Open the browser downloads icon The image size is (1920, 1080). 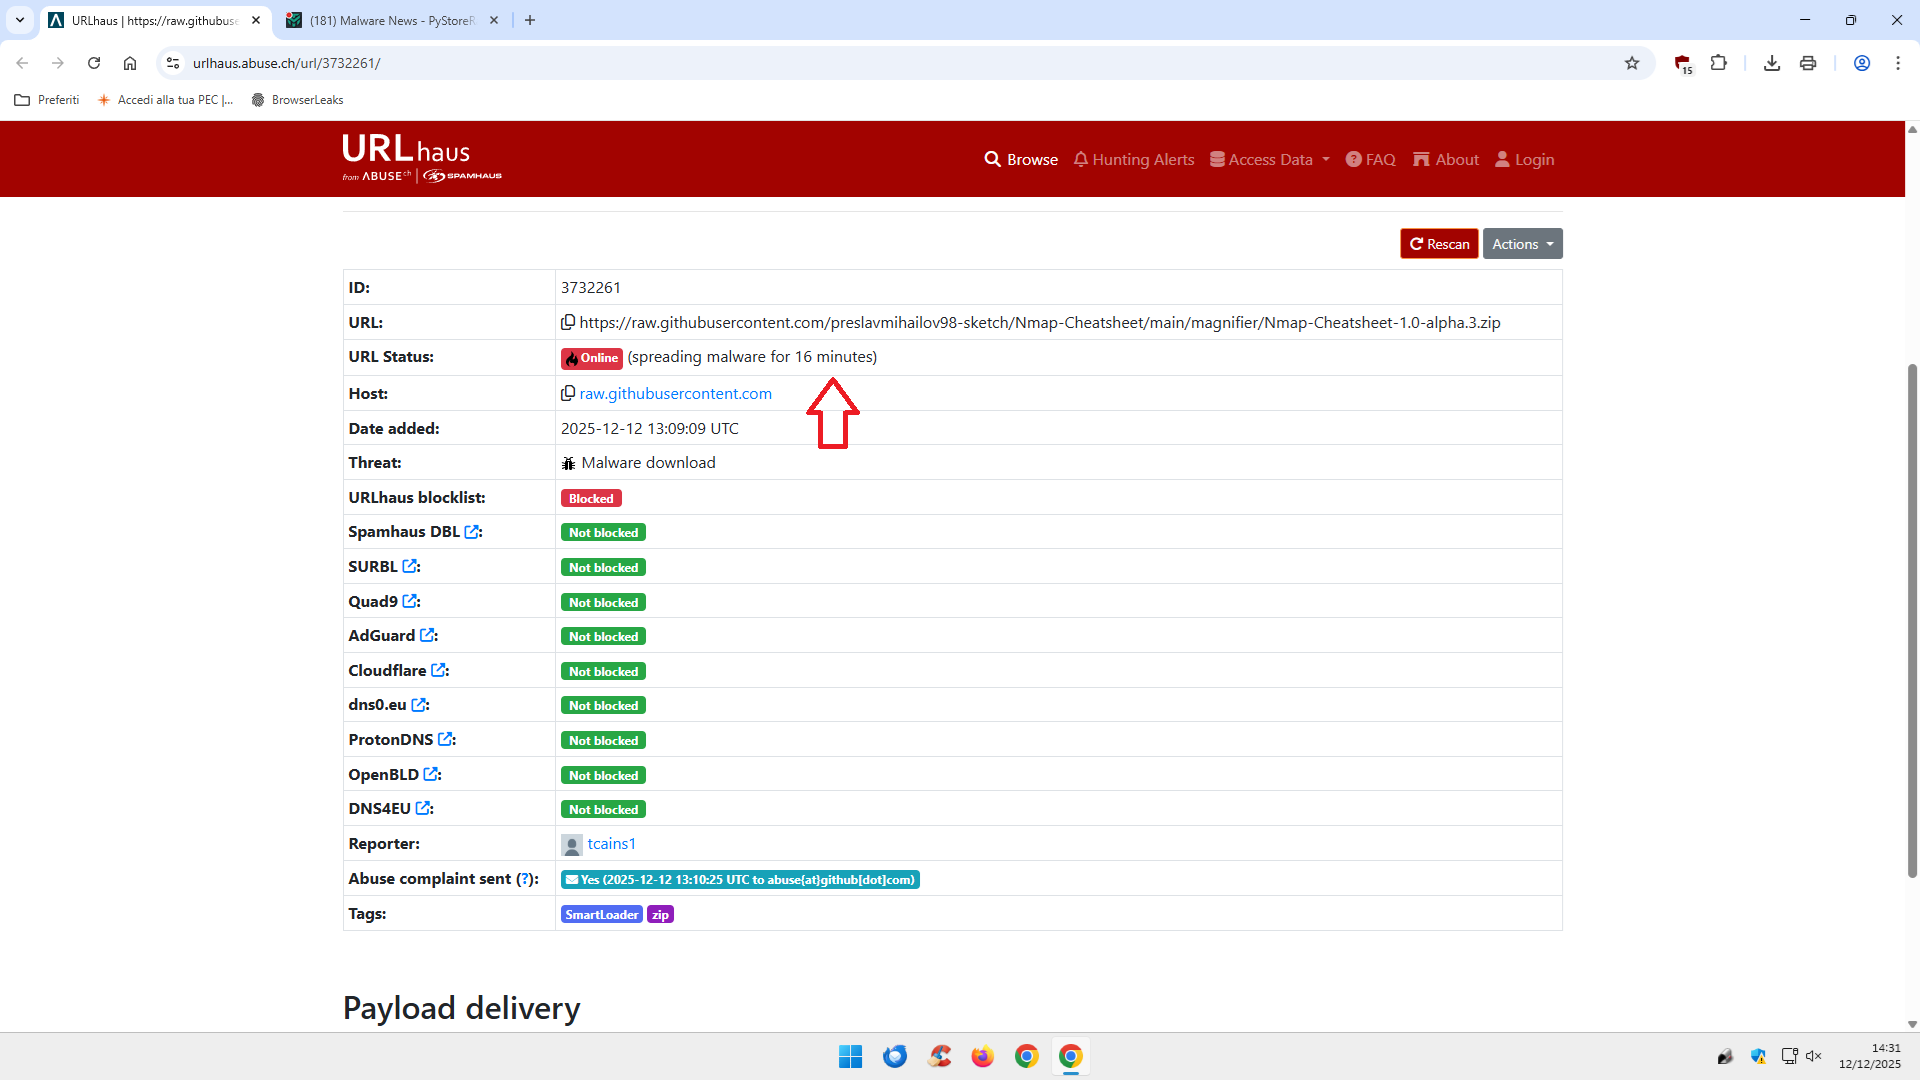pos(1772,63)
